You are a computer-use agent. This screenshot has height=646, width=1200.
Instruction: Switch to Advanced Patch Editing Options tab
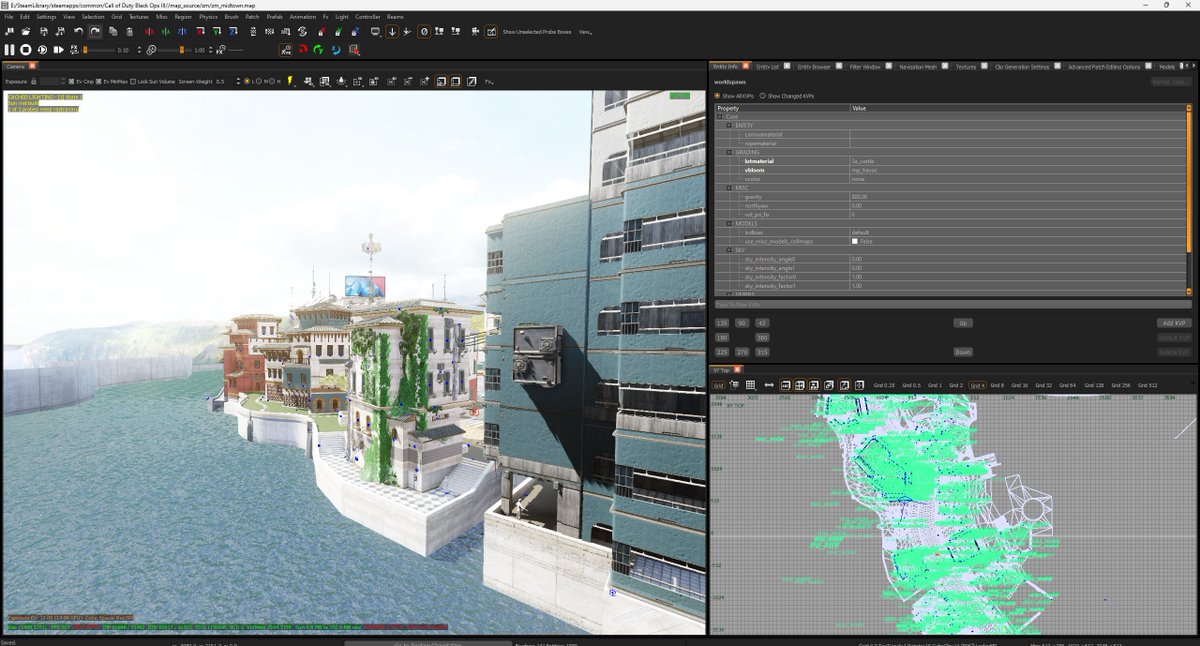click(1104, 67)
